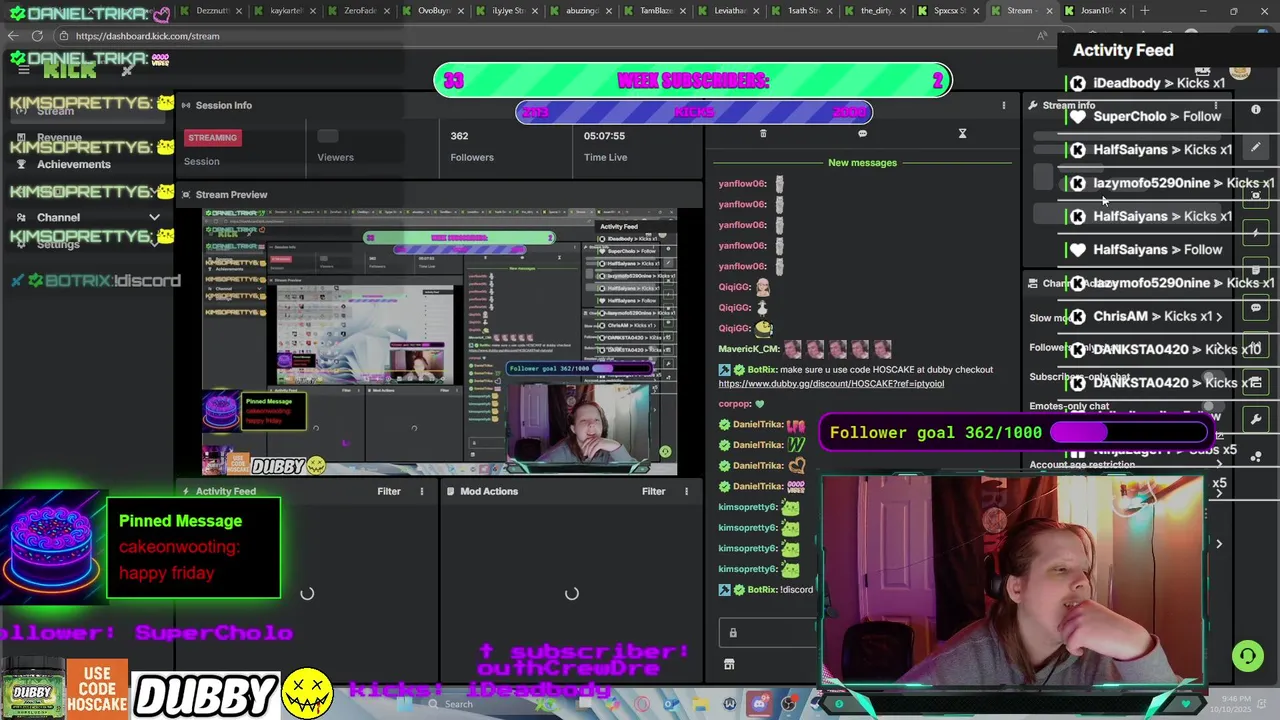Viewport: 1280px width, 720px height.
Task: Click the chat bubble icon in right toolbar
Action: pyautogui.click(x=1256, y=309)
